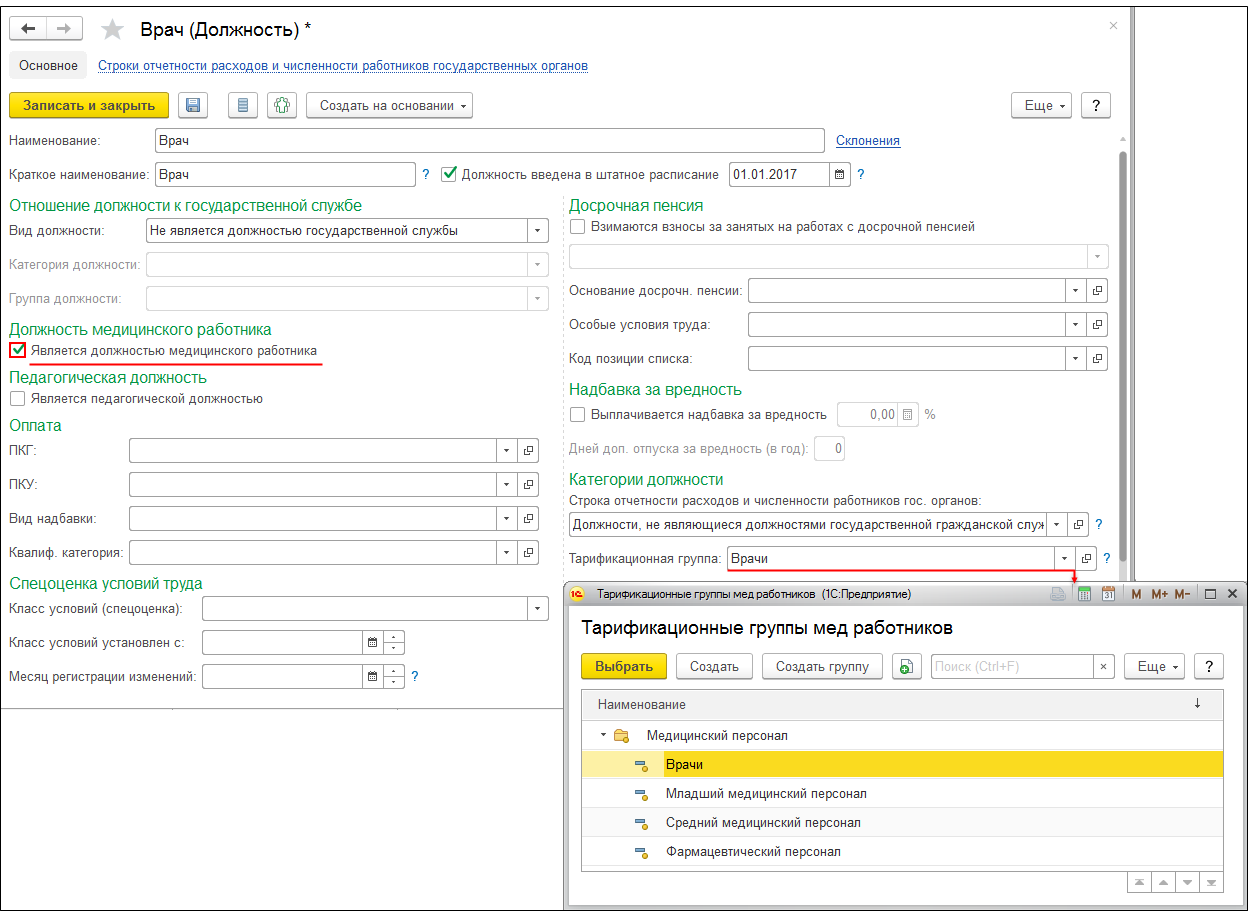Open Особые условия труда linked item
The width and height of the screenshot is (1248, 911).
[1098, 324]
